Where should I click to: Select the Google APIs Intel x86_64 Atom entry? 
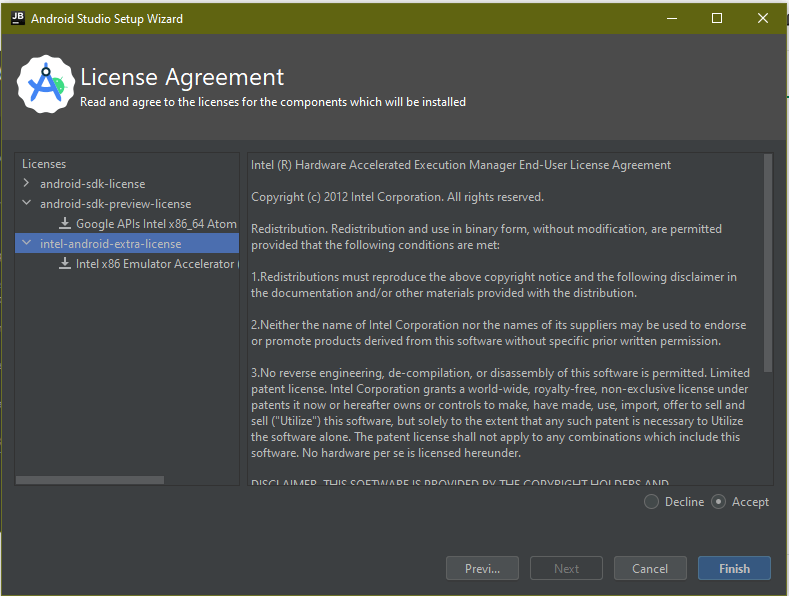coord(156,224)
